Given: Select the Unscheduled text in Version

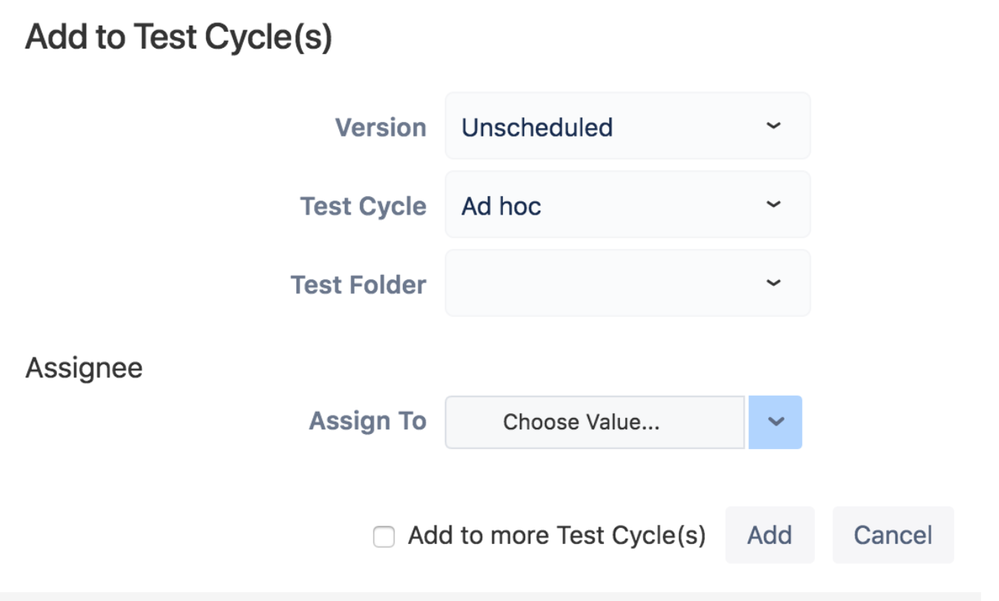Looking at the screenshot, I should (537, 127).
